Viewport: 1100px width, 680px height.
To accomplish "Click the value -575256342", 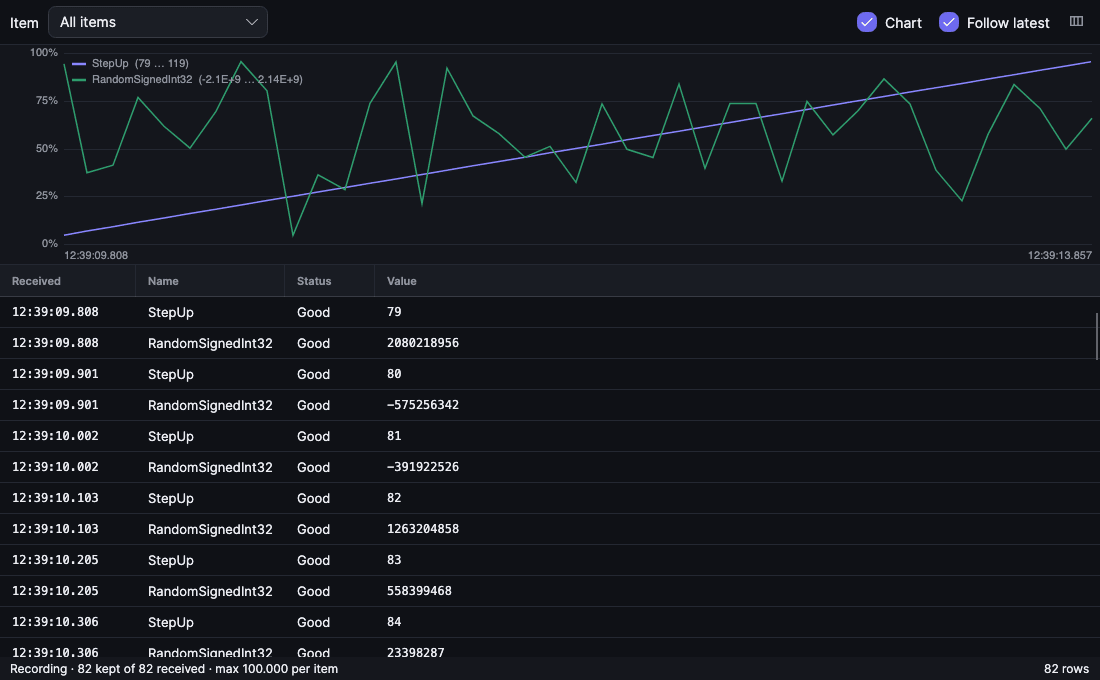I will 422,405.
